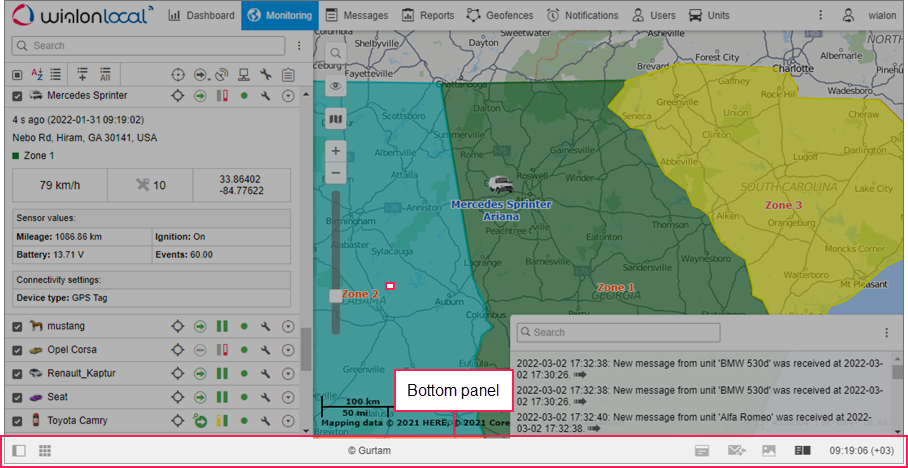The height and width of the screenshot is (468, 908).
Task: Click the unit Search field in left panel
Action: click(148, 46)
